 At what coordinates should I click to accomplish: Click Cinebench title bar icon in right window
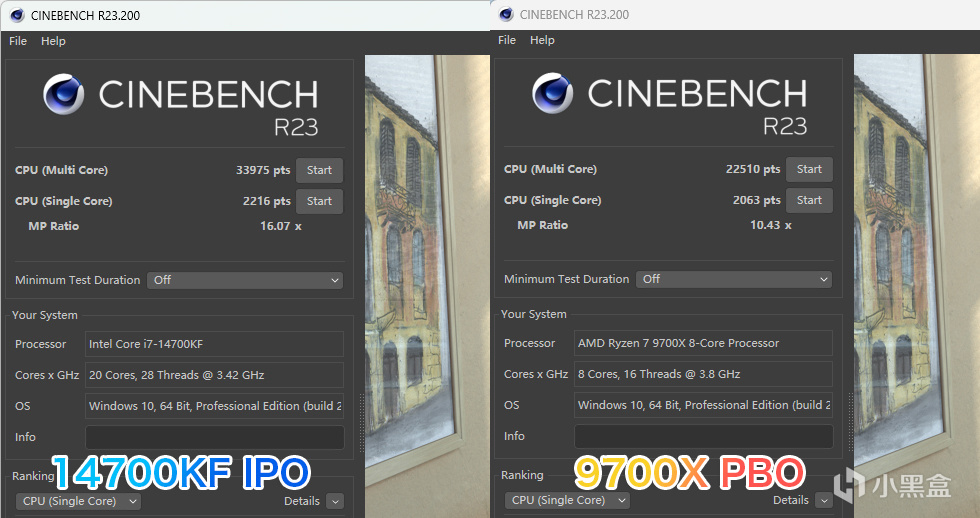506,14
